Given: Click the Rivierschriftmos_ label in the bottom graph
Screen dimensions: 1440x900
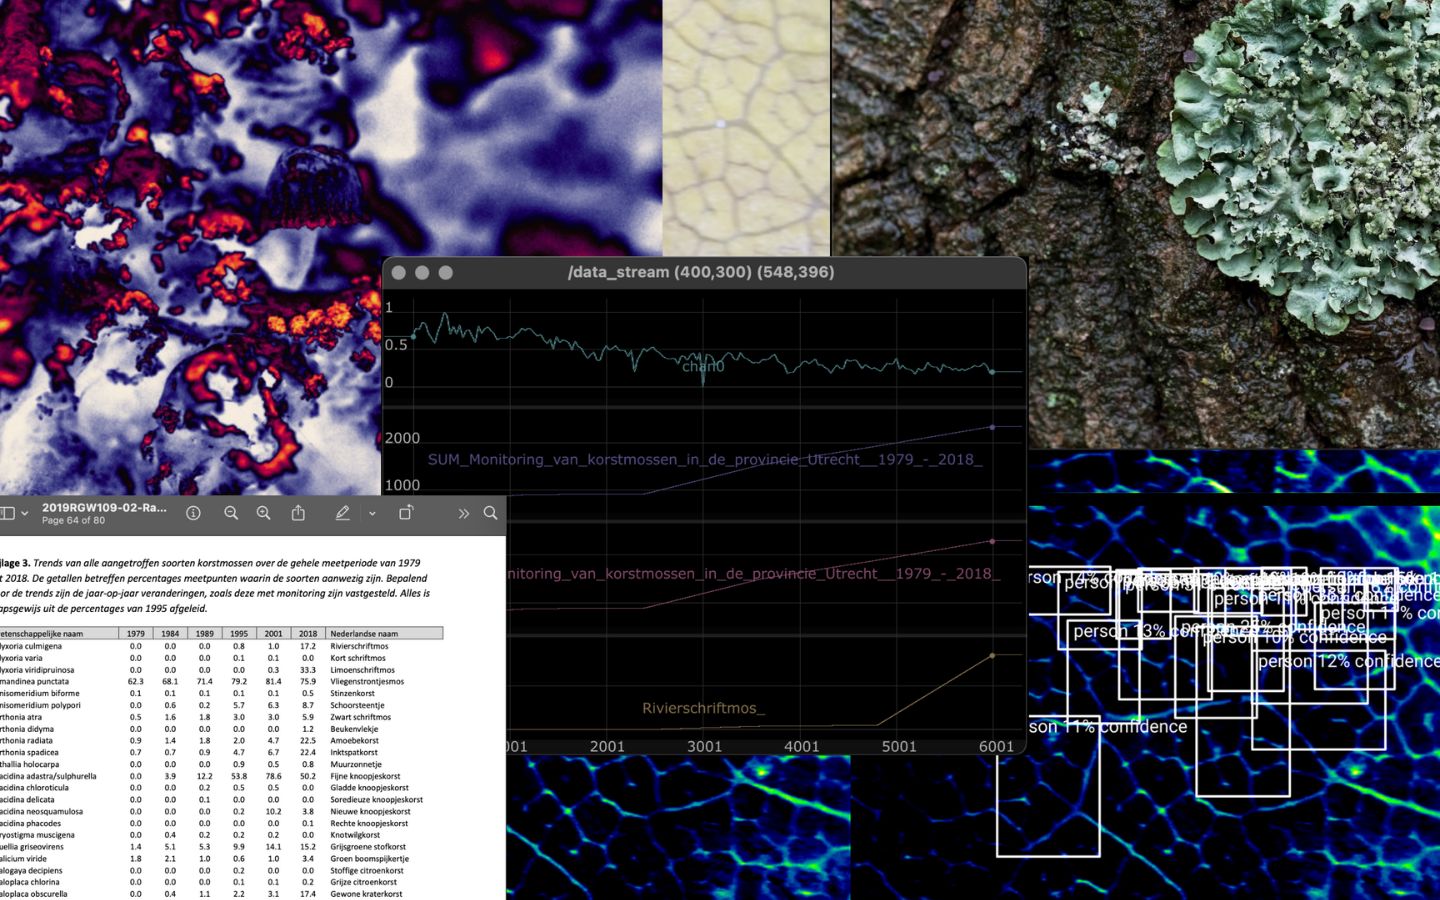Looking at the screenshot, I should tap(703, 708).
